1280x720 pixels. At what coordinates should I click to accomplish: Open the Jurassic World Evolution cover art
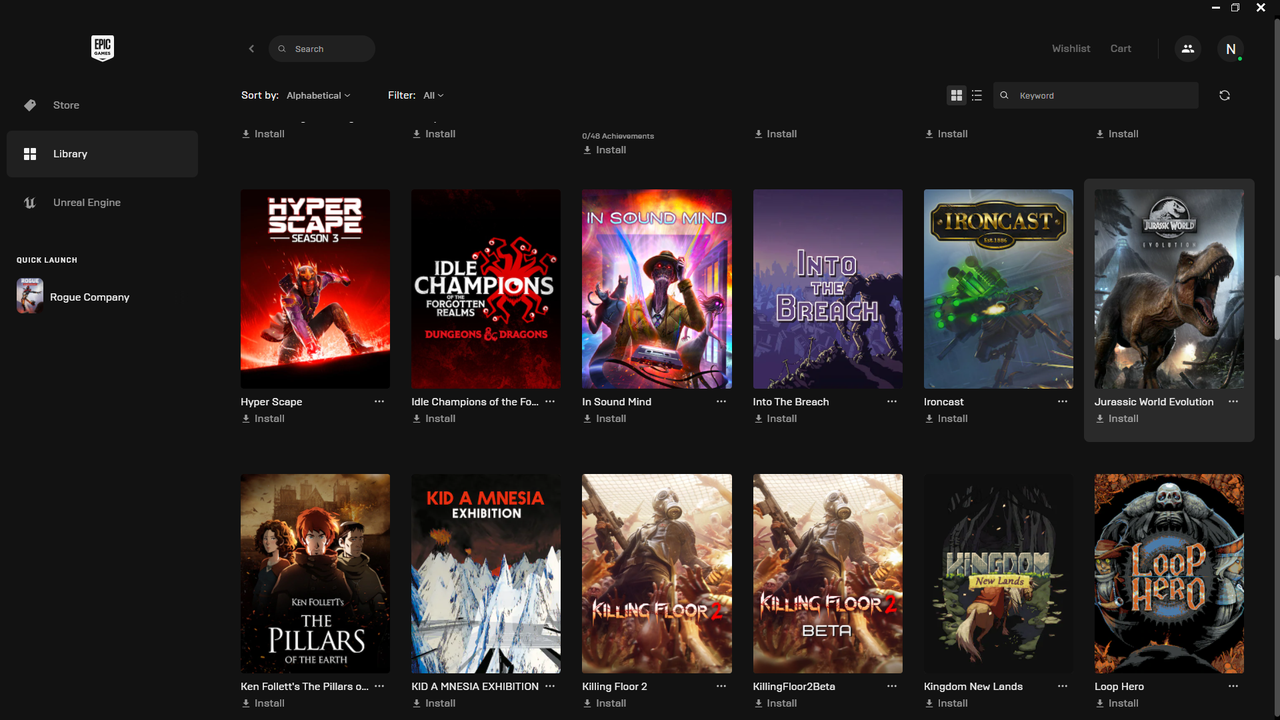click(1169, 289)
